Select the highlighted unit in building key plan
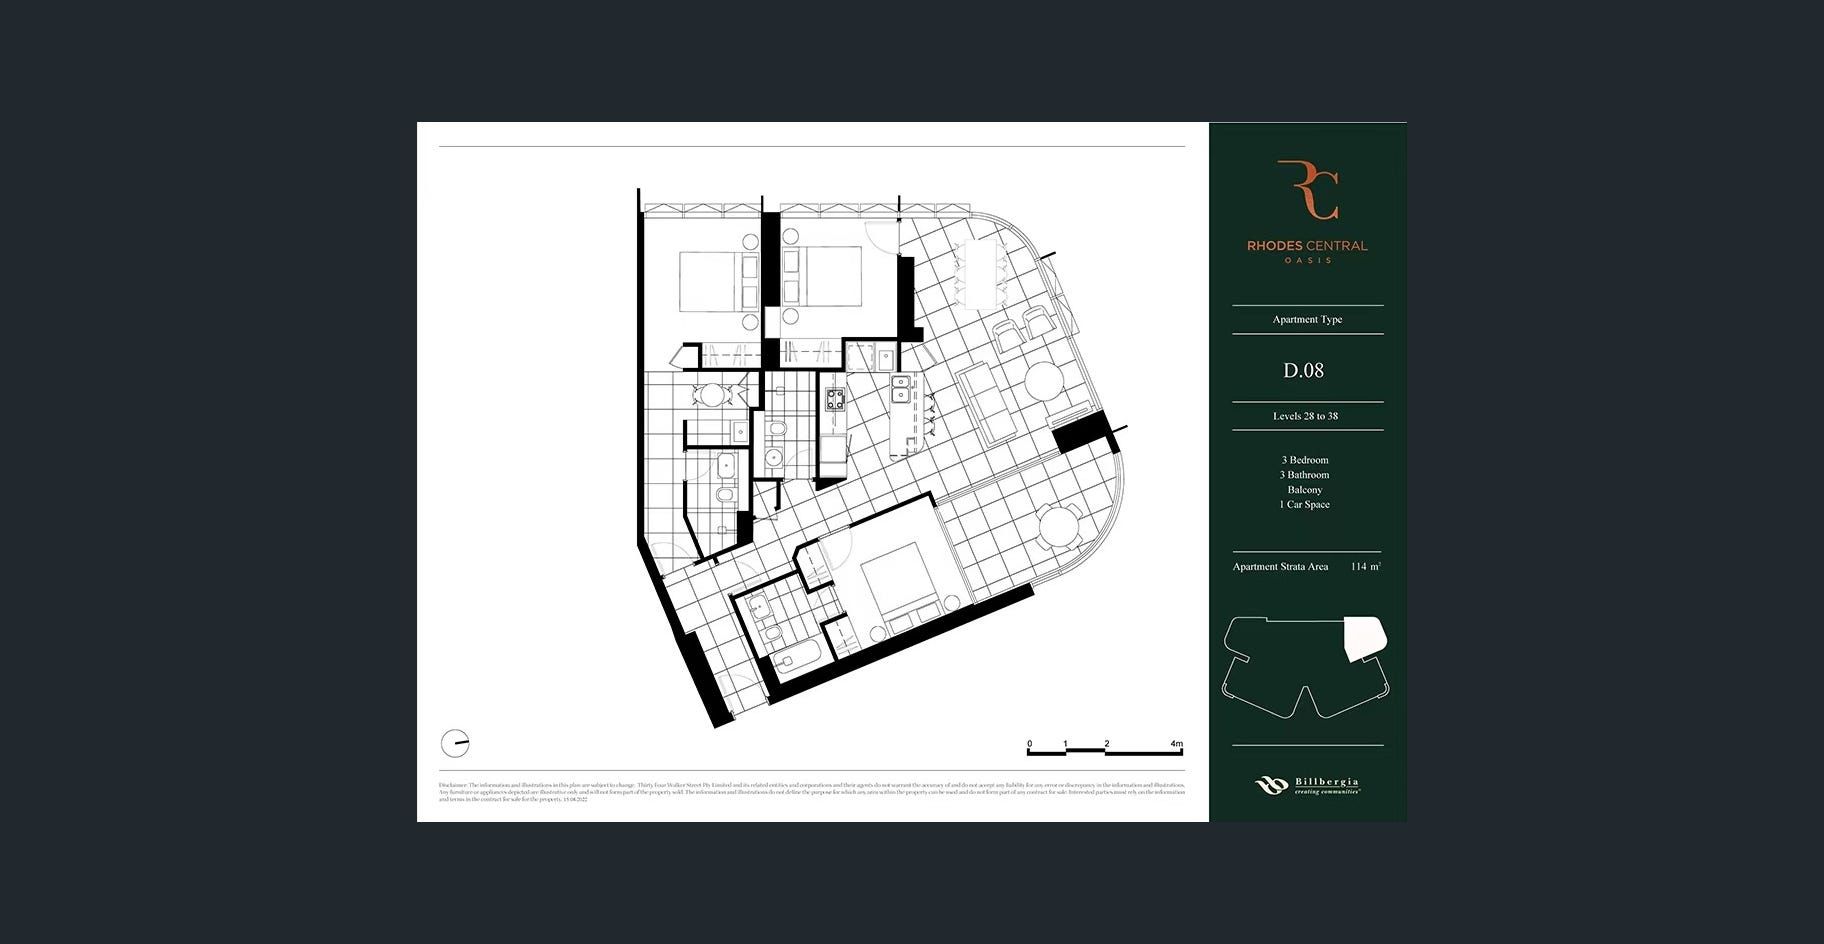 (x=1364, y=637)
